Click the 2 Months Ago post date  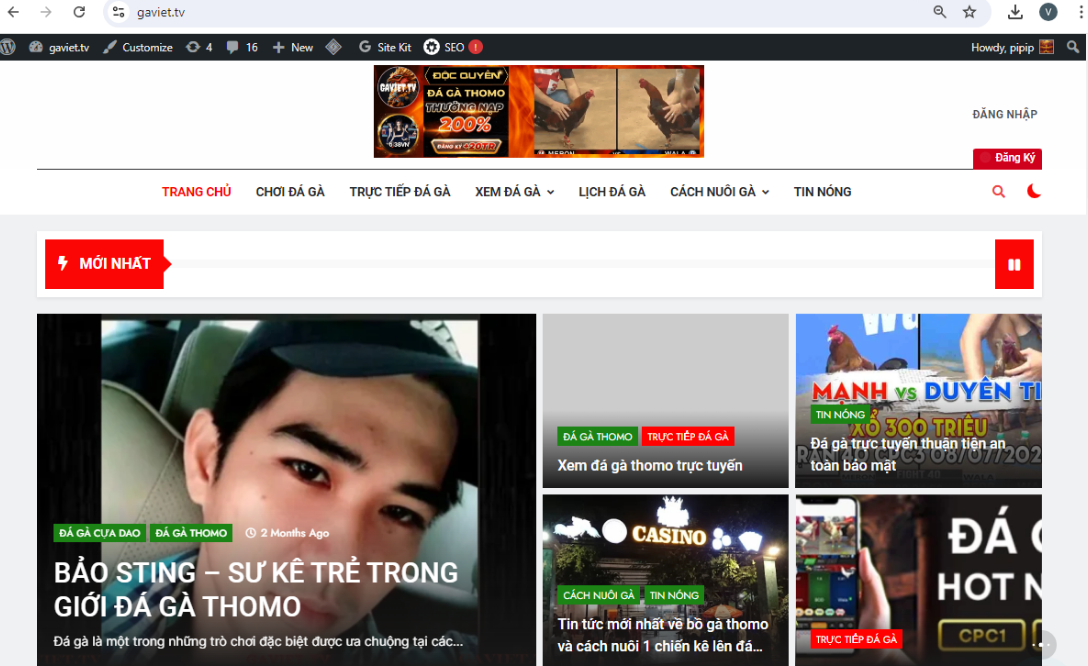click(x=287, y=533)
